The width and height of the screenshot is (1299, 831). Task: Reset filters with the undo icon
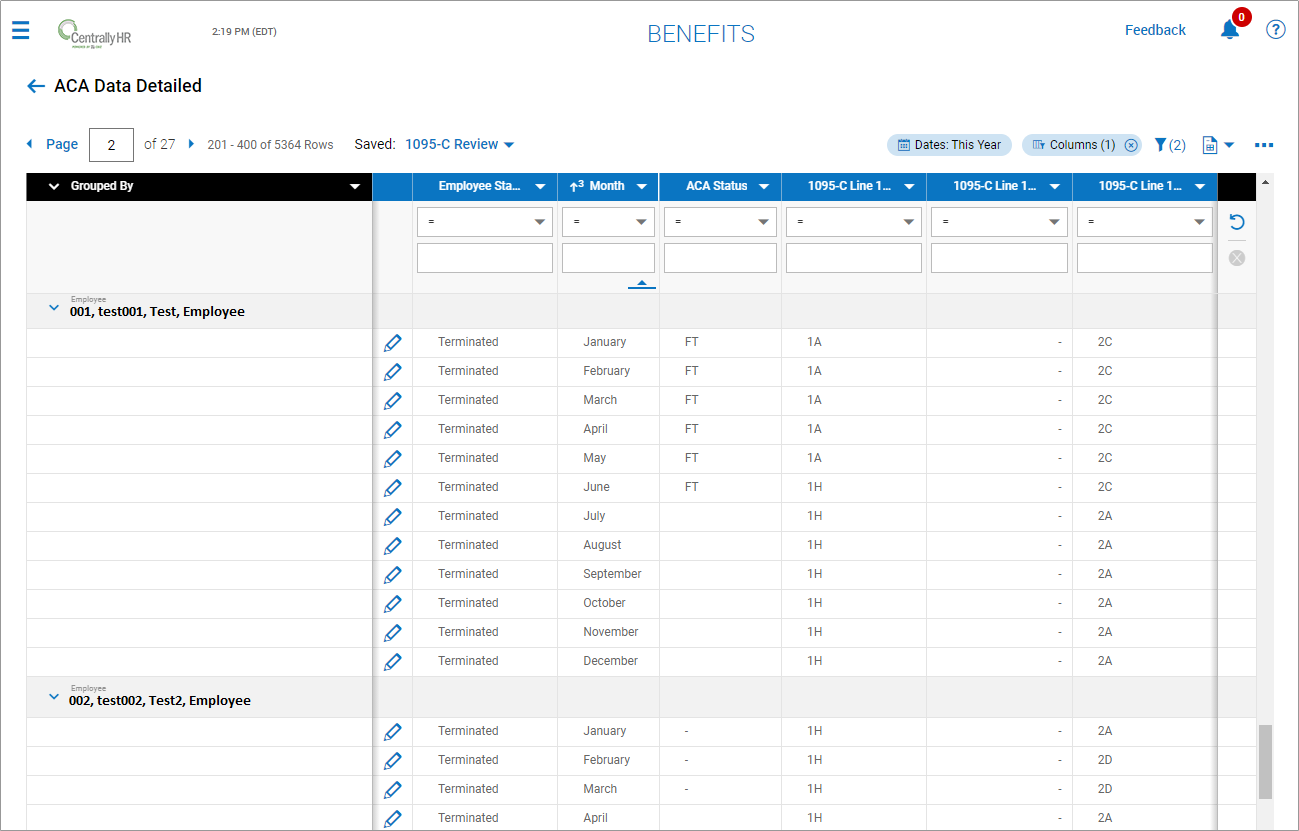[1237, 222]
